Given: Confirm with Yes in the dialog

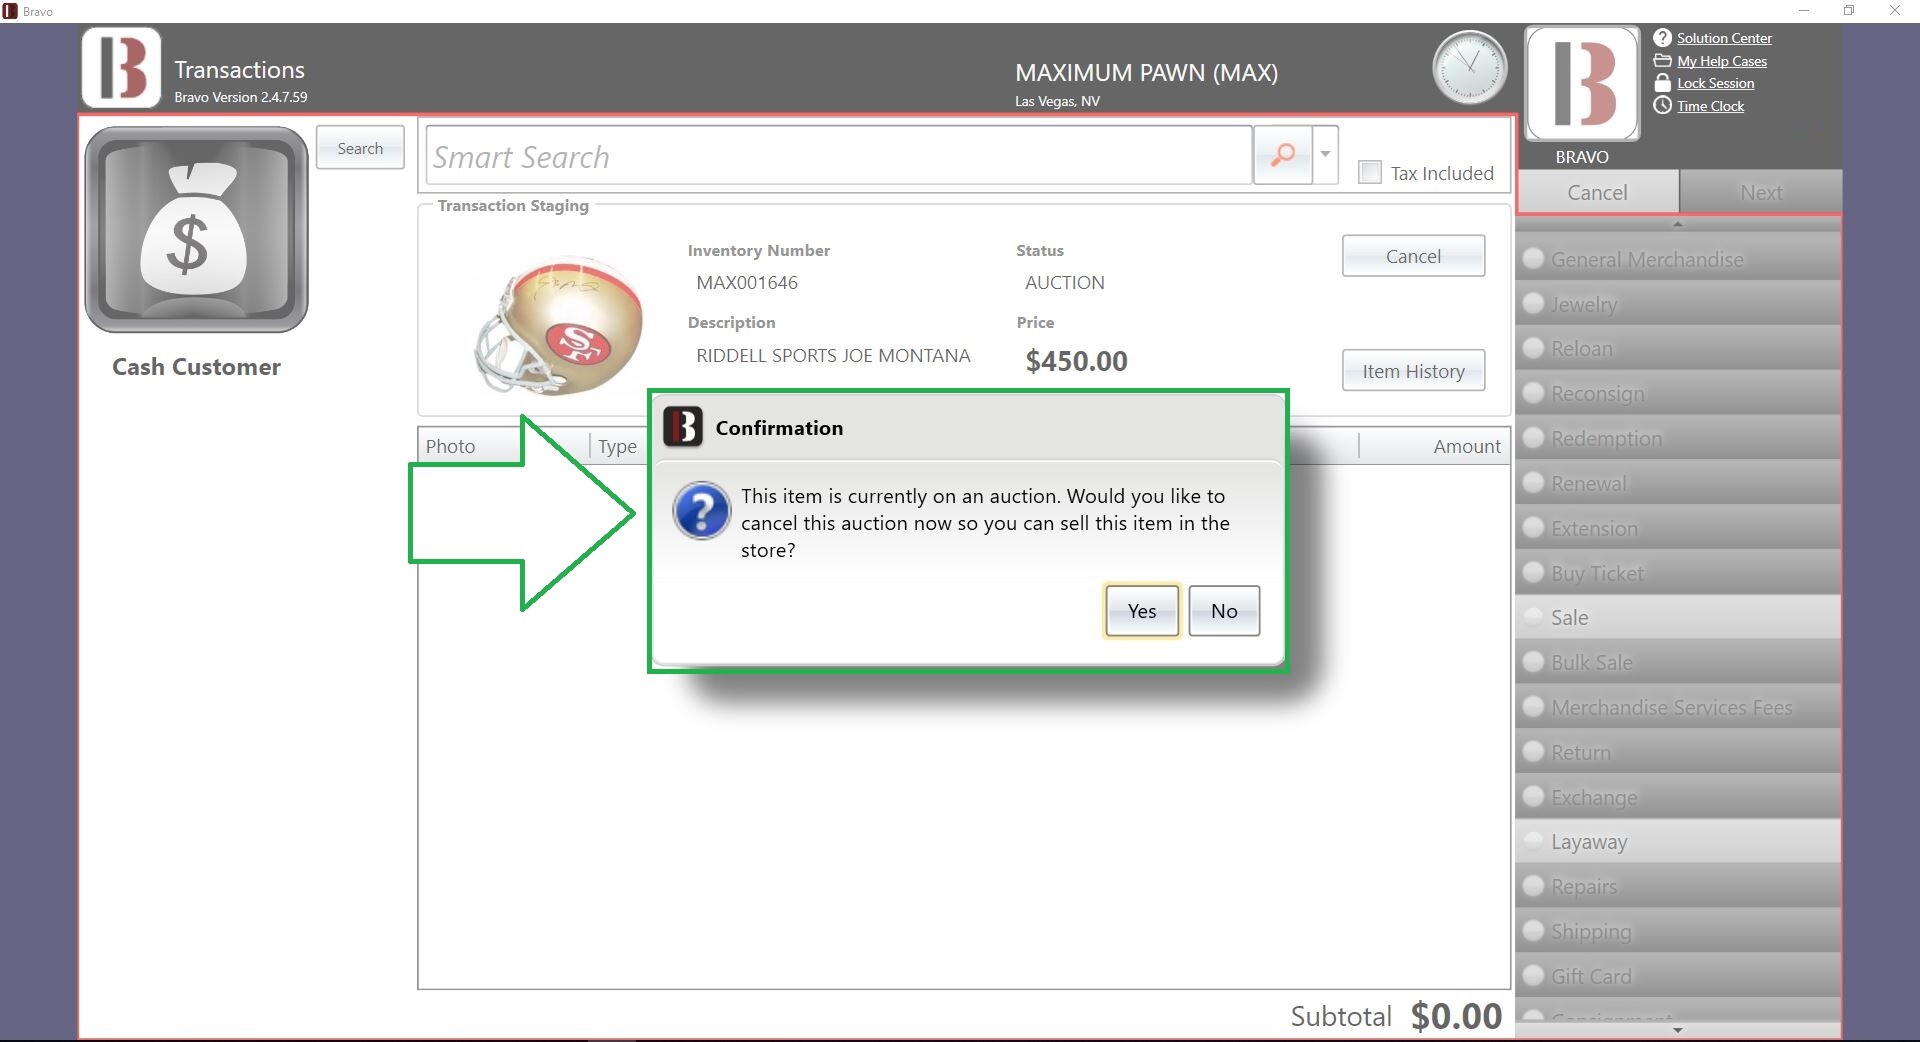Looking at the screenshot, I should click(x=1142, y=611).
